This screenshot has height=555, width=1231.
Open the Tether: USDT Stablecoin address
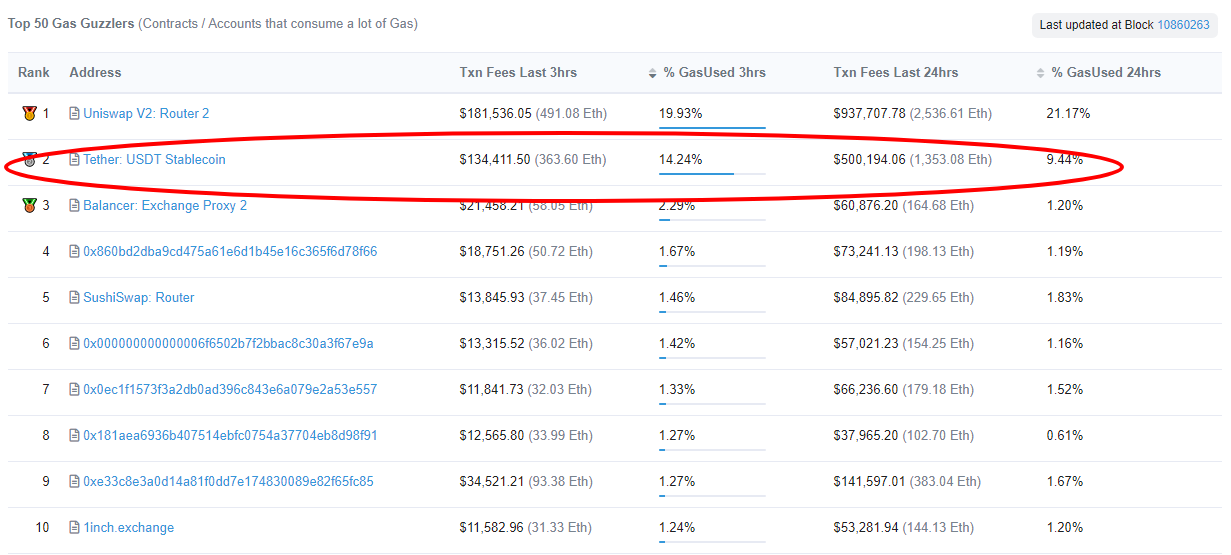[x=154, y=159]
